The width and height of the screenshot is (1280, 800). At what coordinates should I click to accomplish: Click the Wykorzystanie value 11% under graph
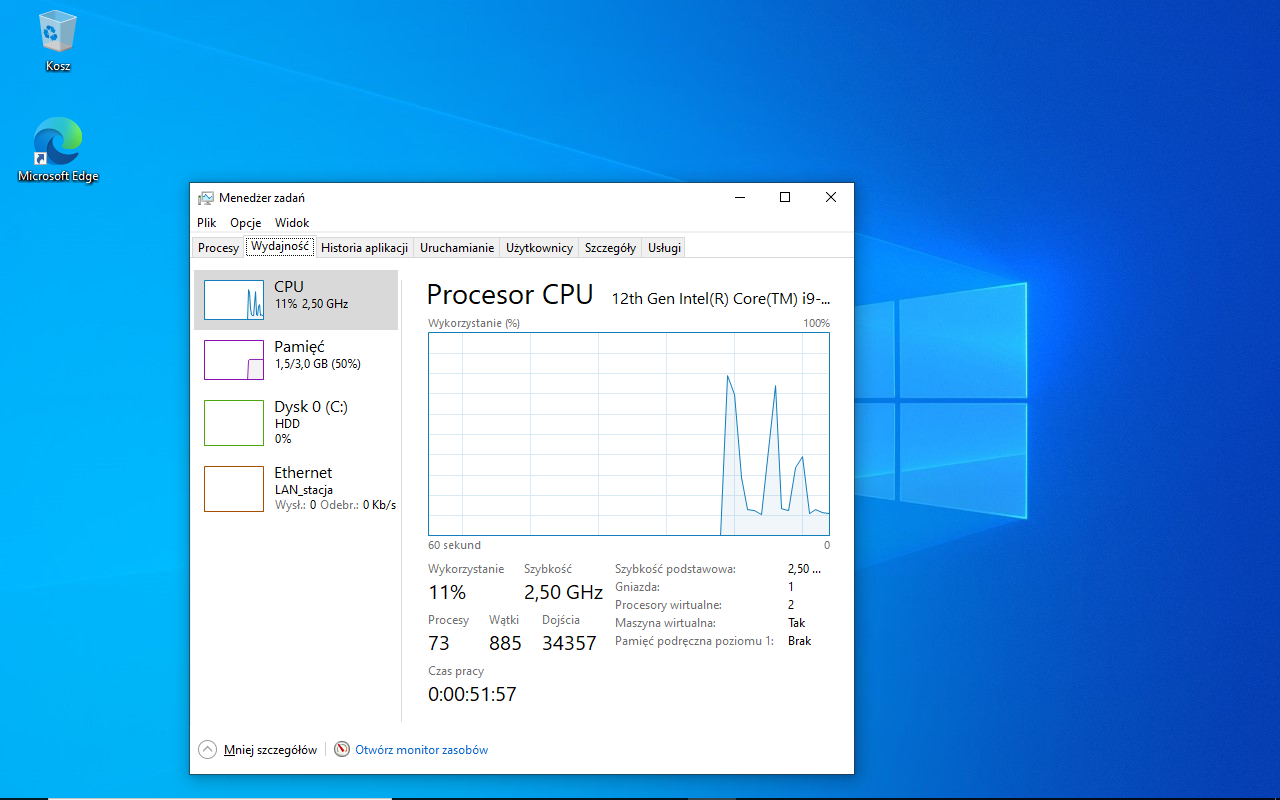447,592
